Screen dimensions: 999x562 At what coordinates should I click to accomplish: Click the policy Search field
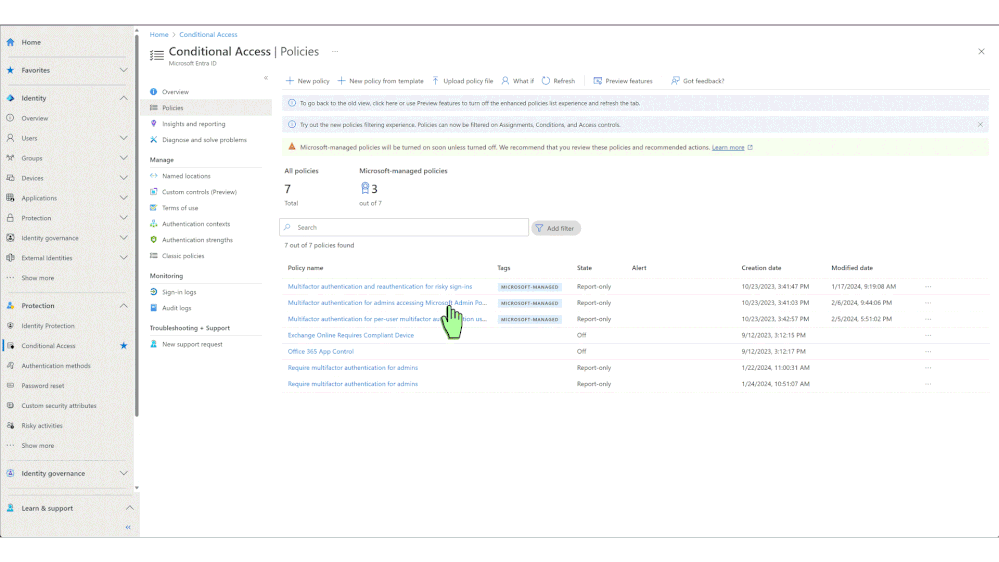[x=404, y=227]
